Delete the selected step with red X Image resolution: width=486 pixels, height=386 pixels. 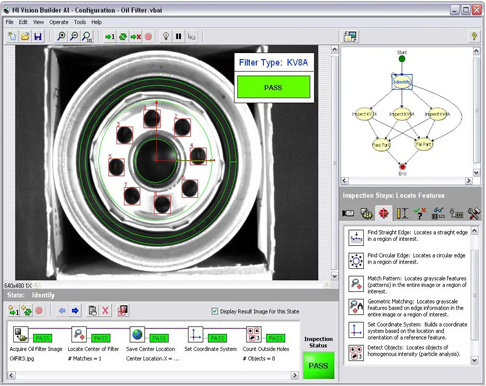pyautogui.click(x=105, y=311)
